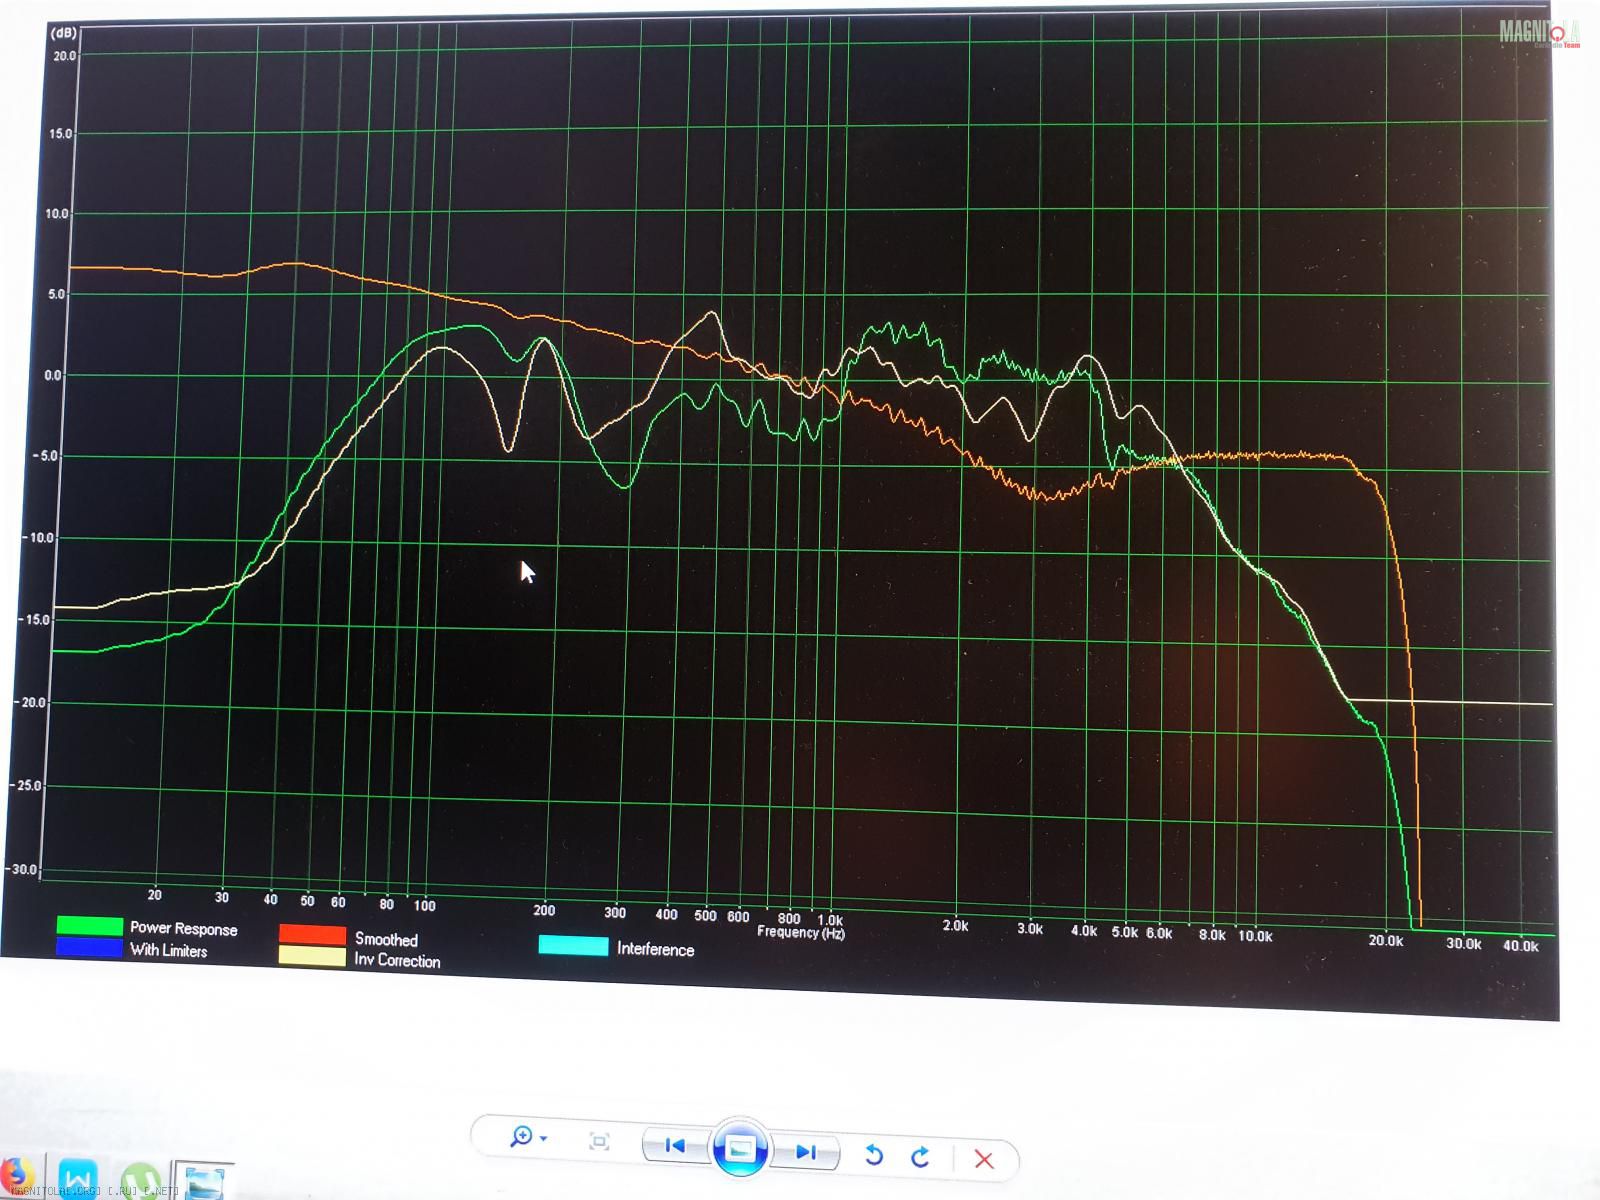Click the yellow Inv Correction swatch
This screenshot has height=1200, width=1600.
pos(312,957)
